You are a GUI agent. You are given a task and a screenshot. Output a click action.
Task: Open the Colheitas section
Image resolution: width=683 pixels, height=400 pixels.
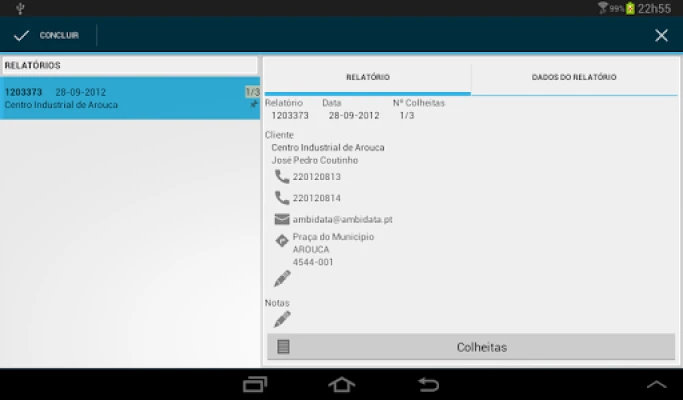tap(481, 347)
